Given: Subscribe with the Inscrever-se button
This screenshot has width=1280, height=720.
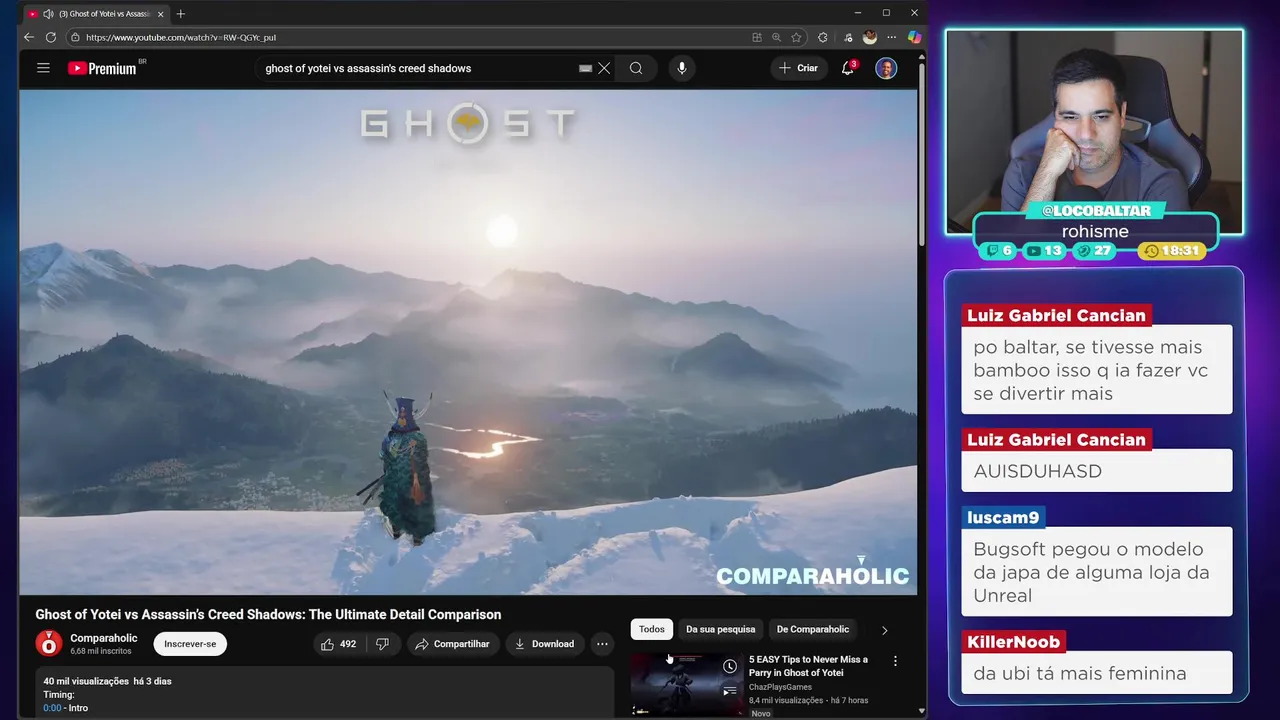Looking at the screenshot, I should [190, 644].
